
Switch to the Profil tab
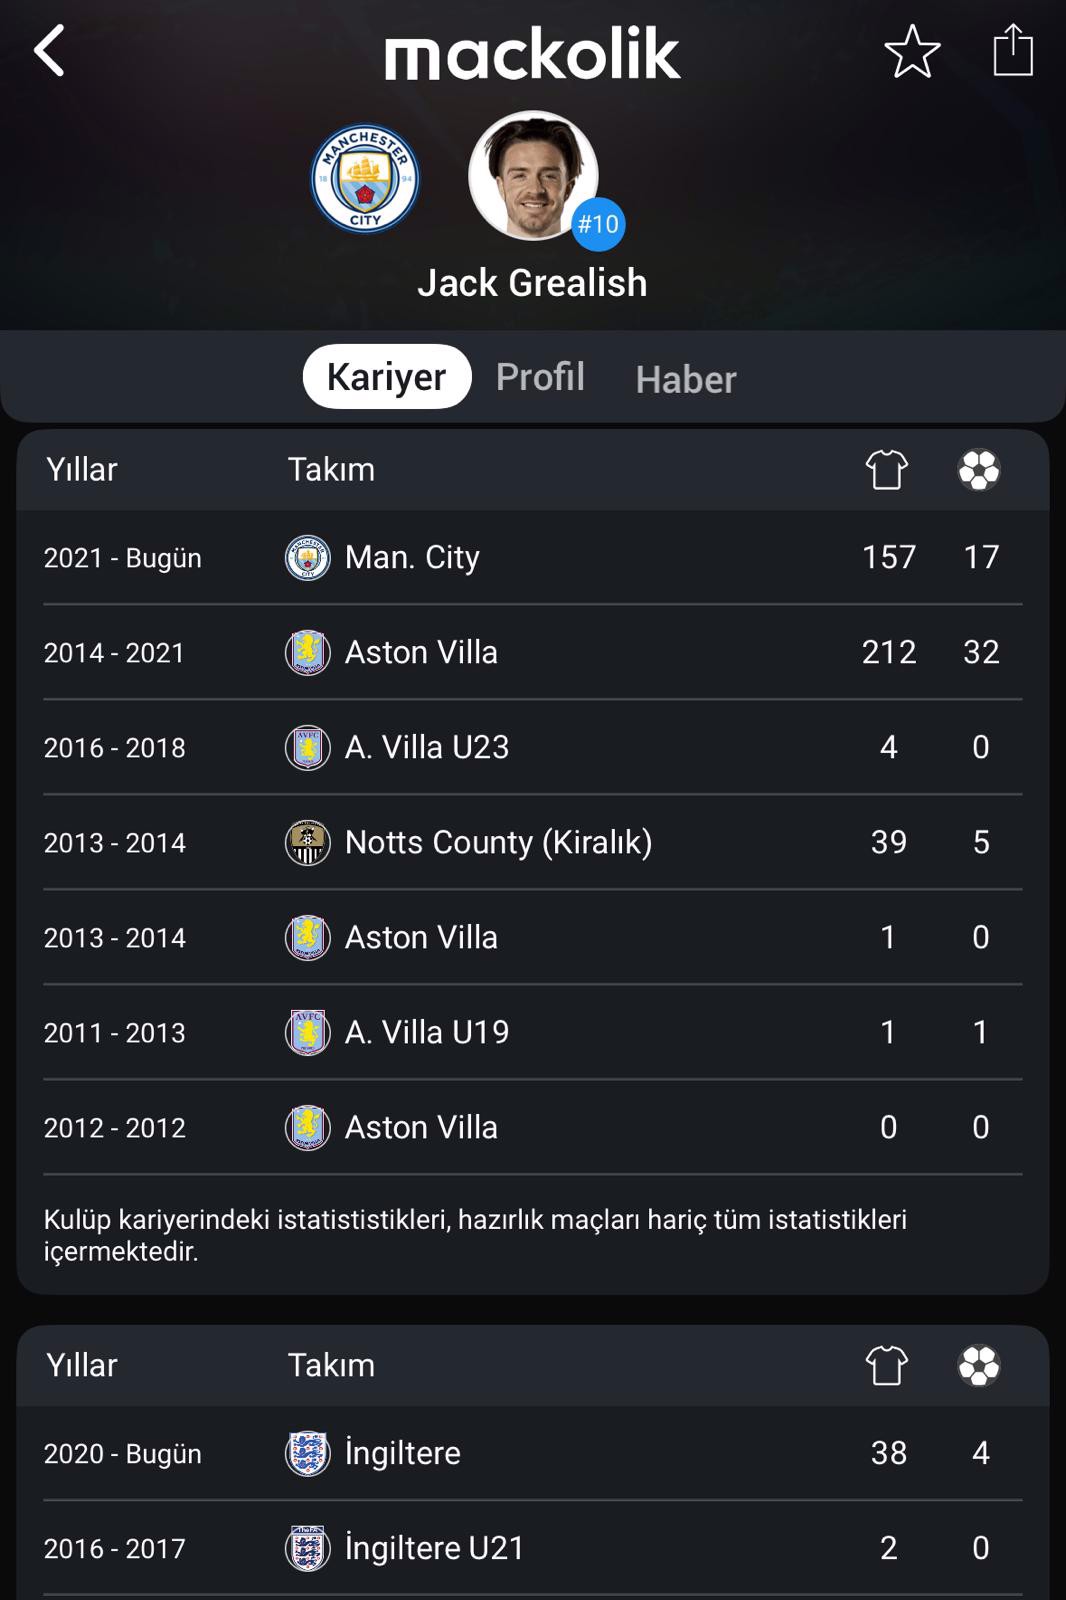click(x=540, y=377)
